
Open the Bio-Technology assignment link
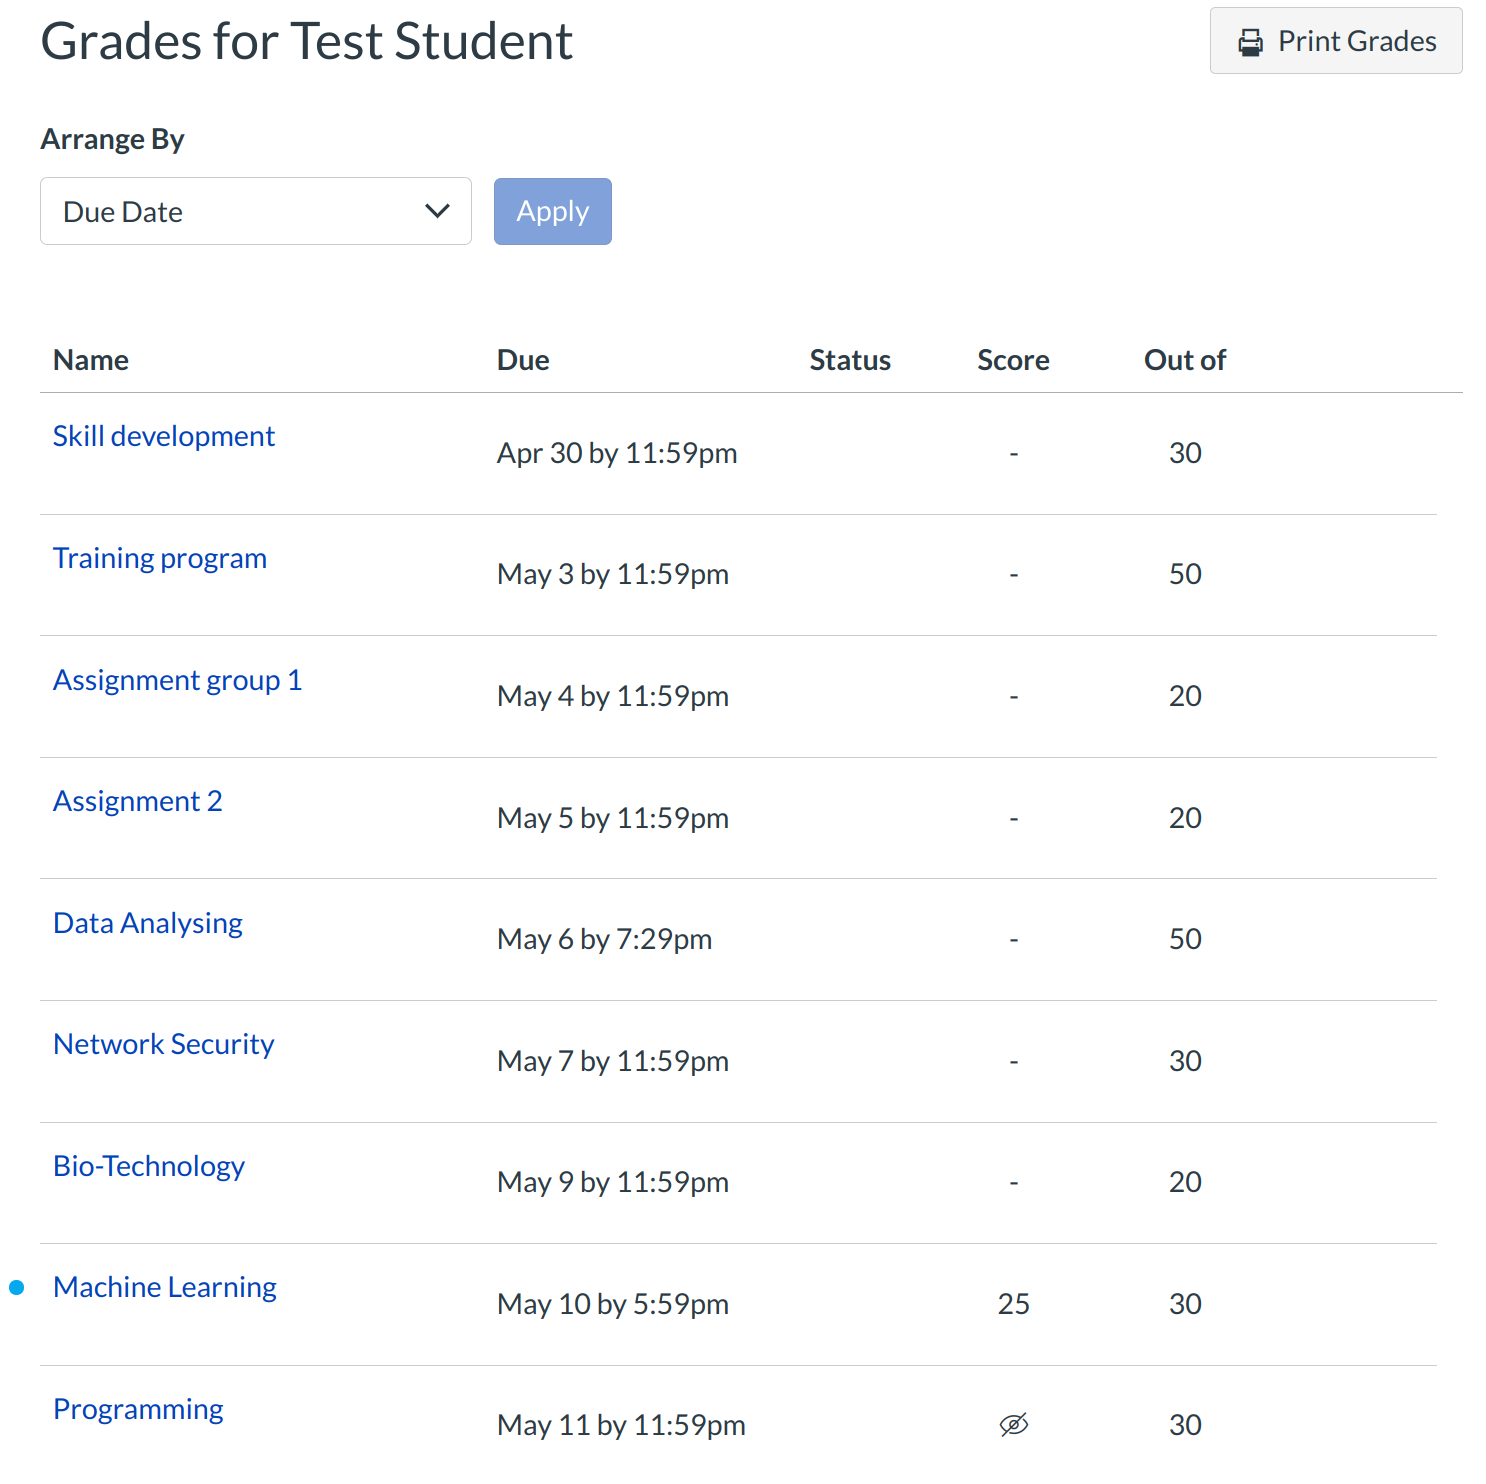pyautogui.click(x=149, y=1166)
